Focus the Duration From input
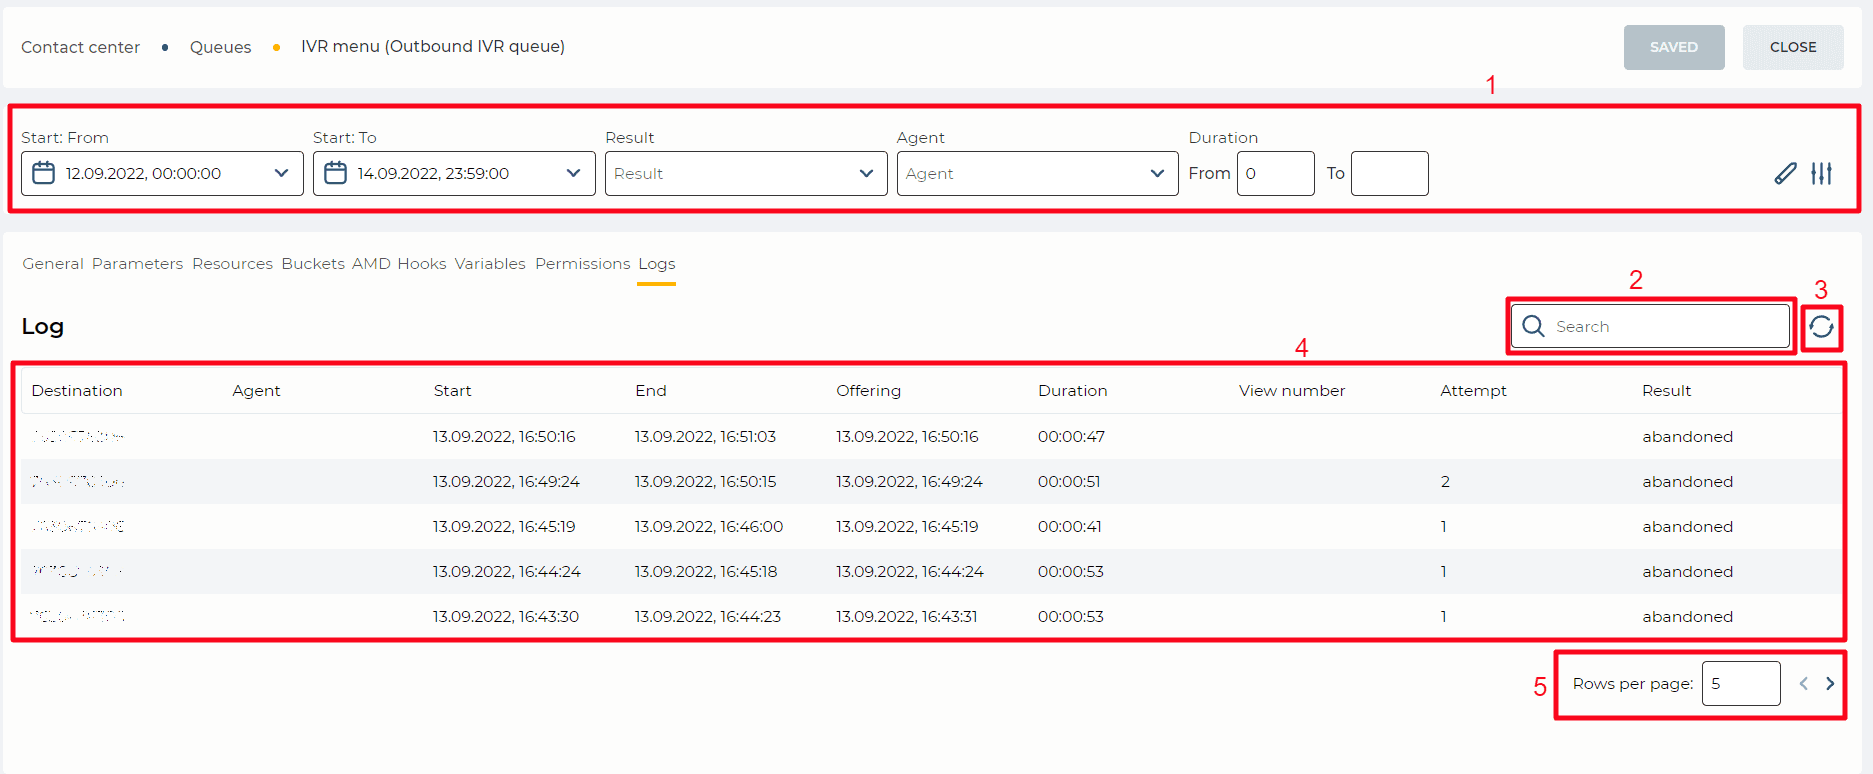The height and width of the screenshot is (774, 1873). [1275, 173]
